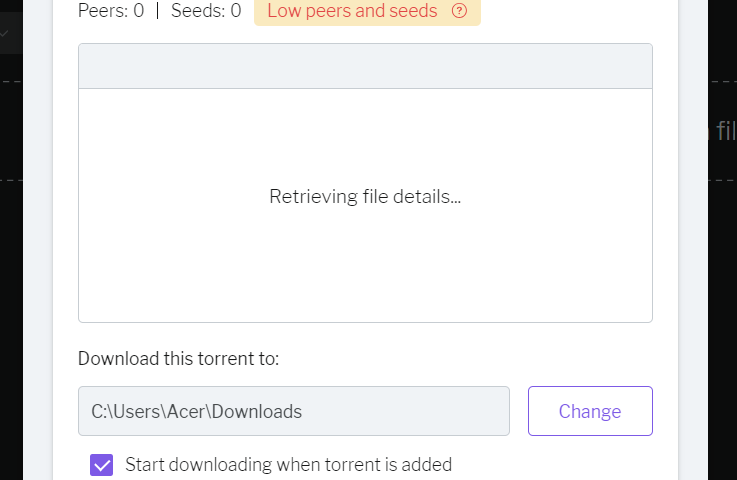The width and height of the screenshot is (737, 480).
Task: Select the blank file list area below Retrieving message
Action: 365,266
